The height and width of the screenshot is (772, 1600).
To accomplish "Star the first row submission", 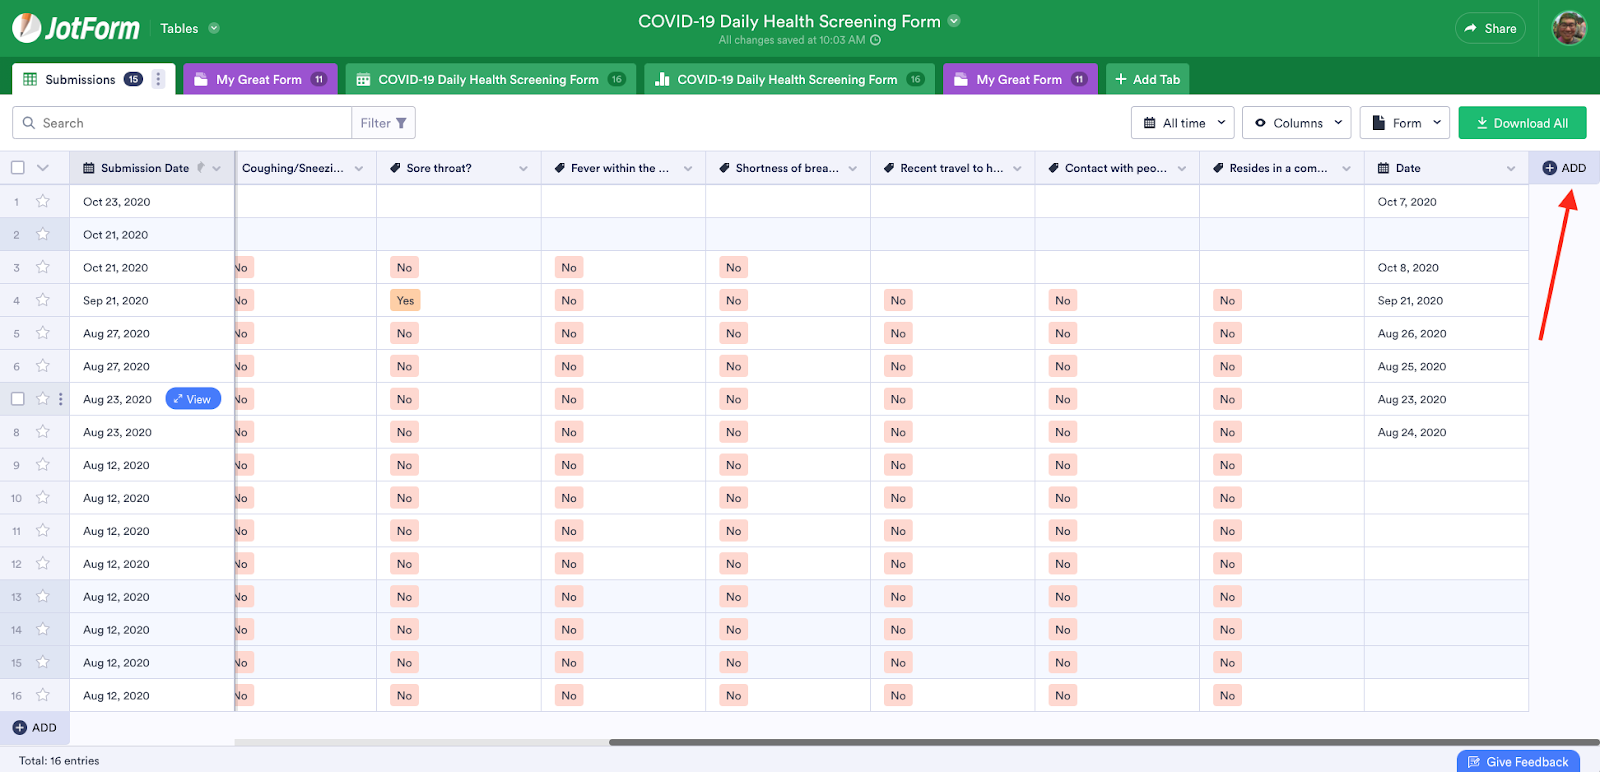I will (x=43, y=201).
